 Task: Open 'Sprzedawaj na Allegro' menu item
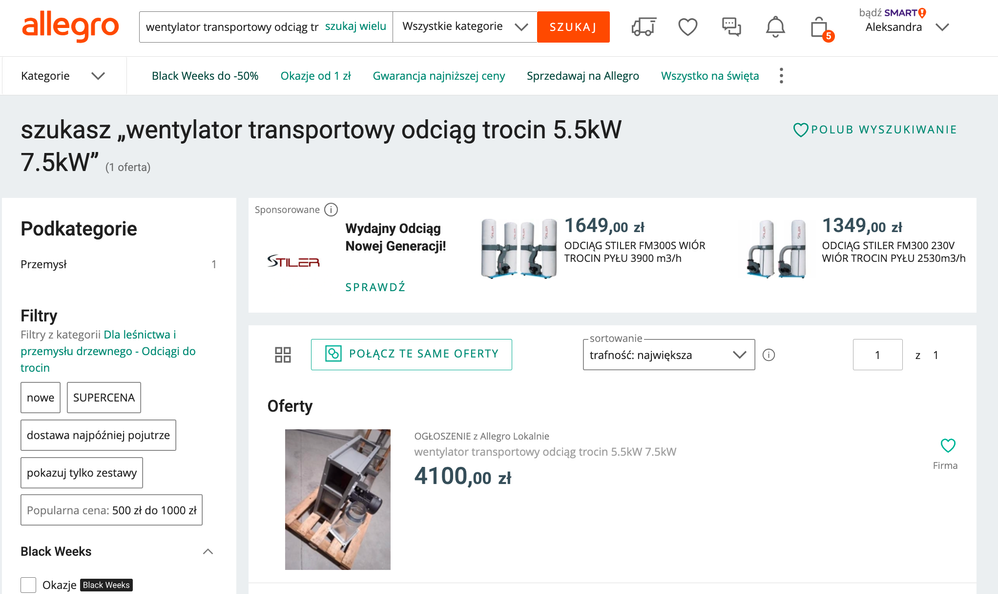(583, 76)
